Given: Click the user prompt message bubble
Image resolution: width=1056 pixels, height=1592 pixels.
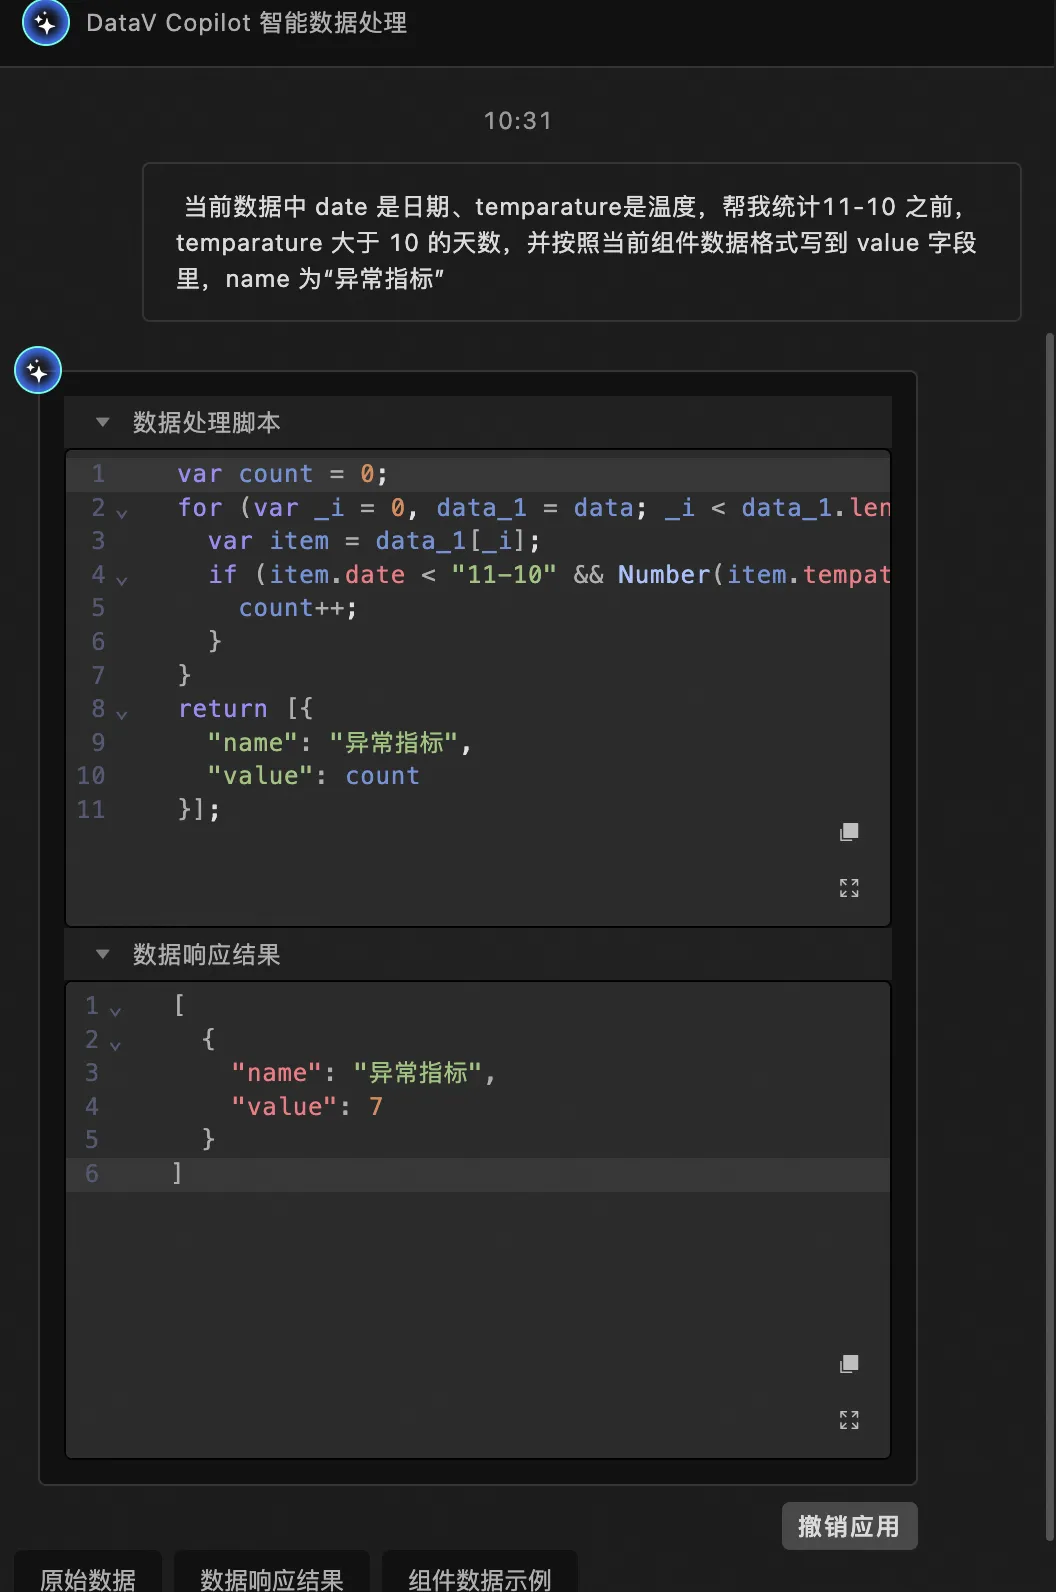Looking at the screenshot, I should pyautogui.click(x=581, y=242).
